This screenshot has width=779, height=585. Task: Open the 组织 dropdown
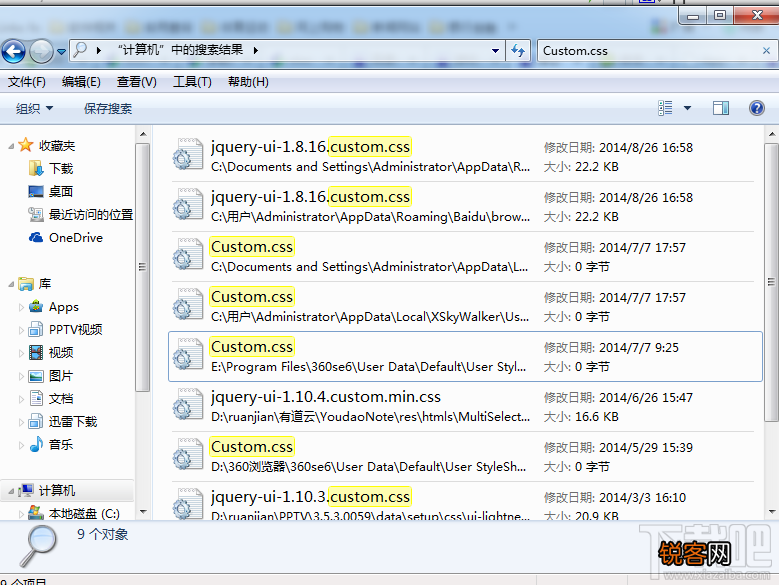[34, 108]
